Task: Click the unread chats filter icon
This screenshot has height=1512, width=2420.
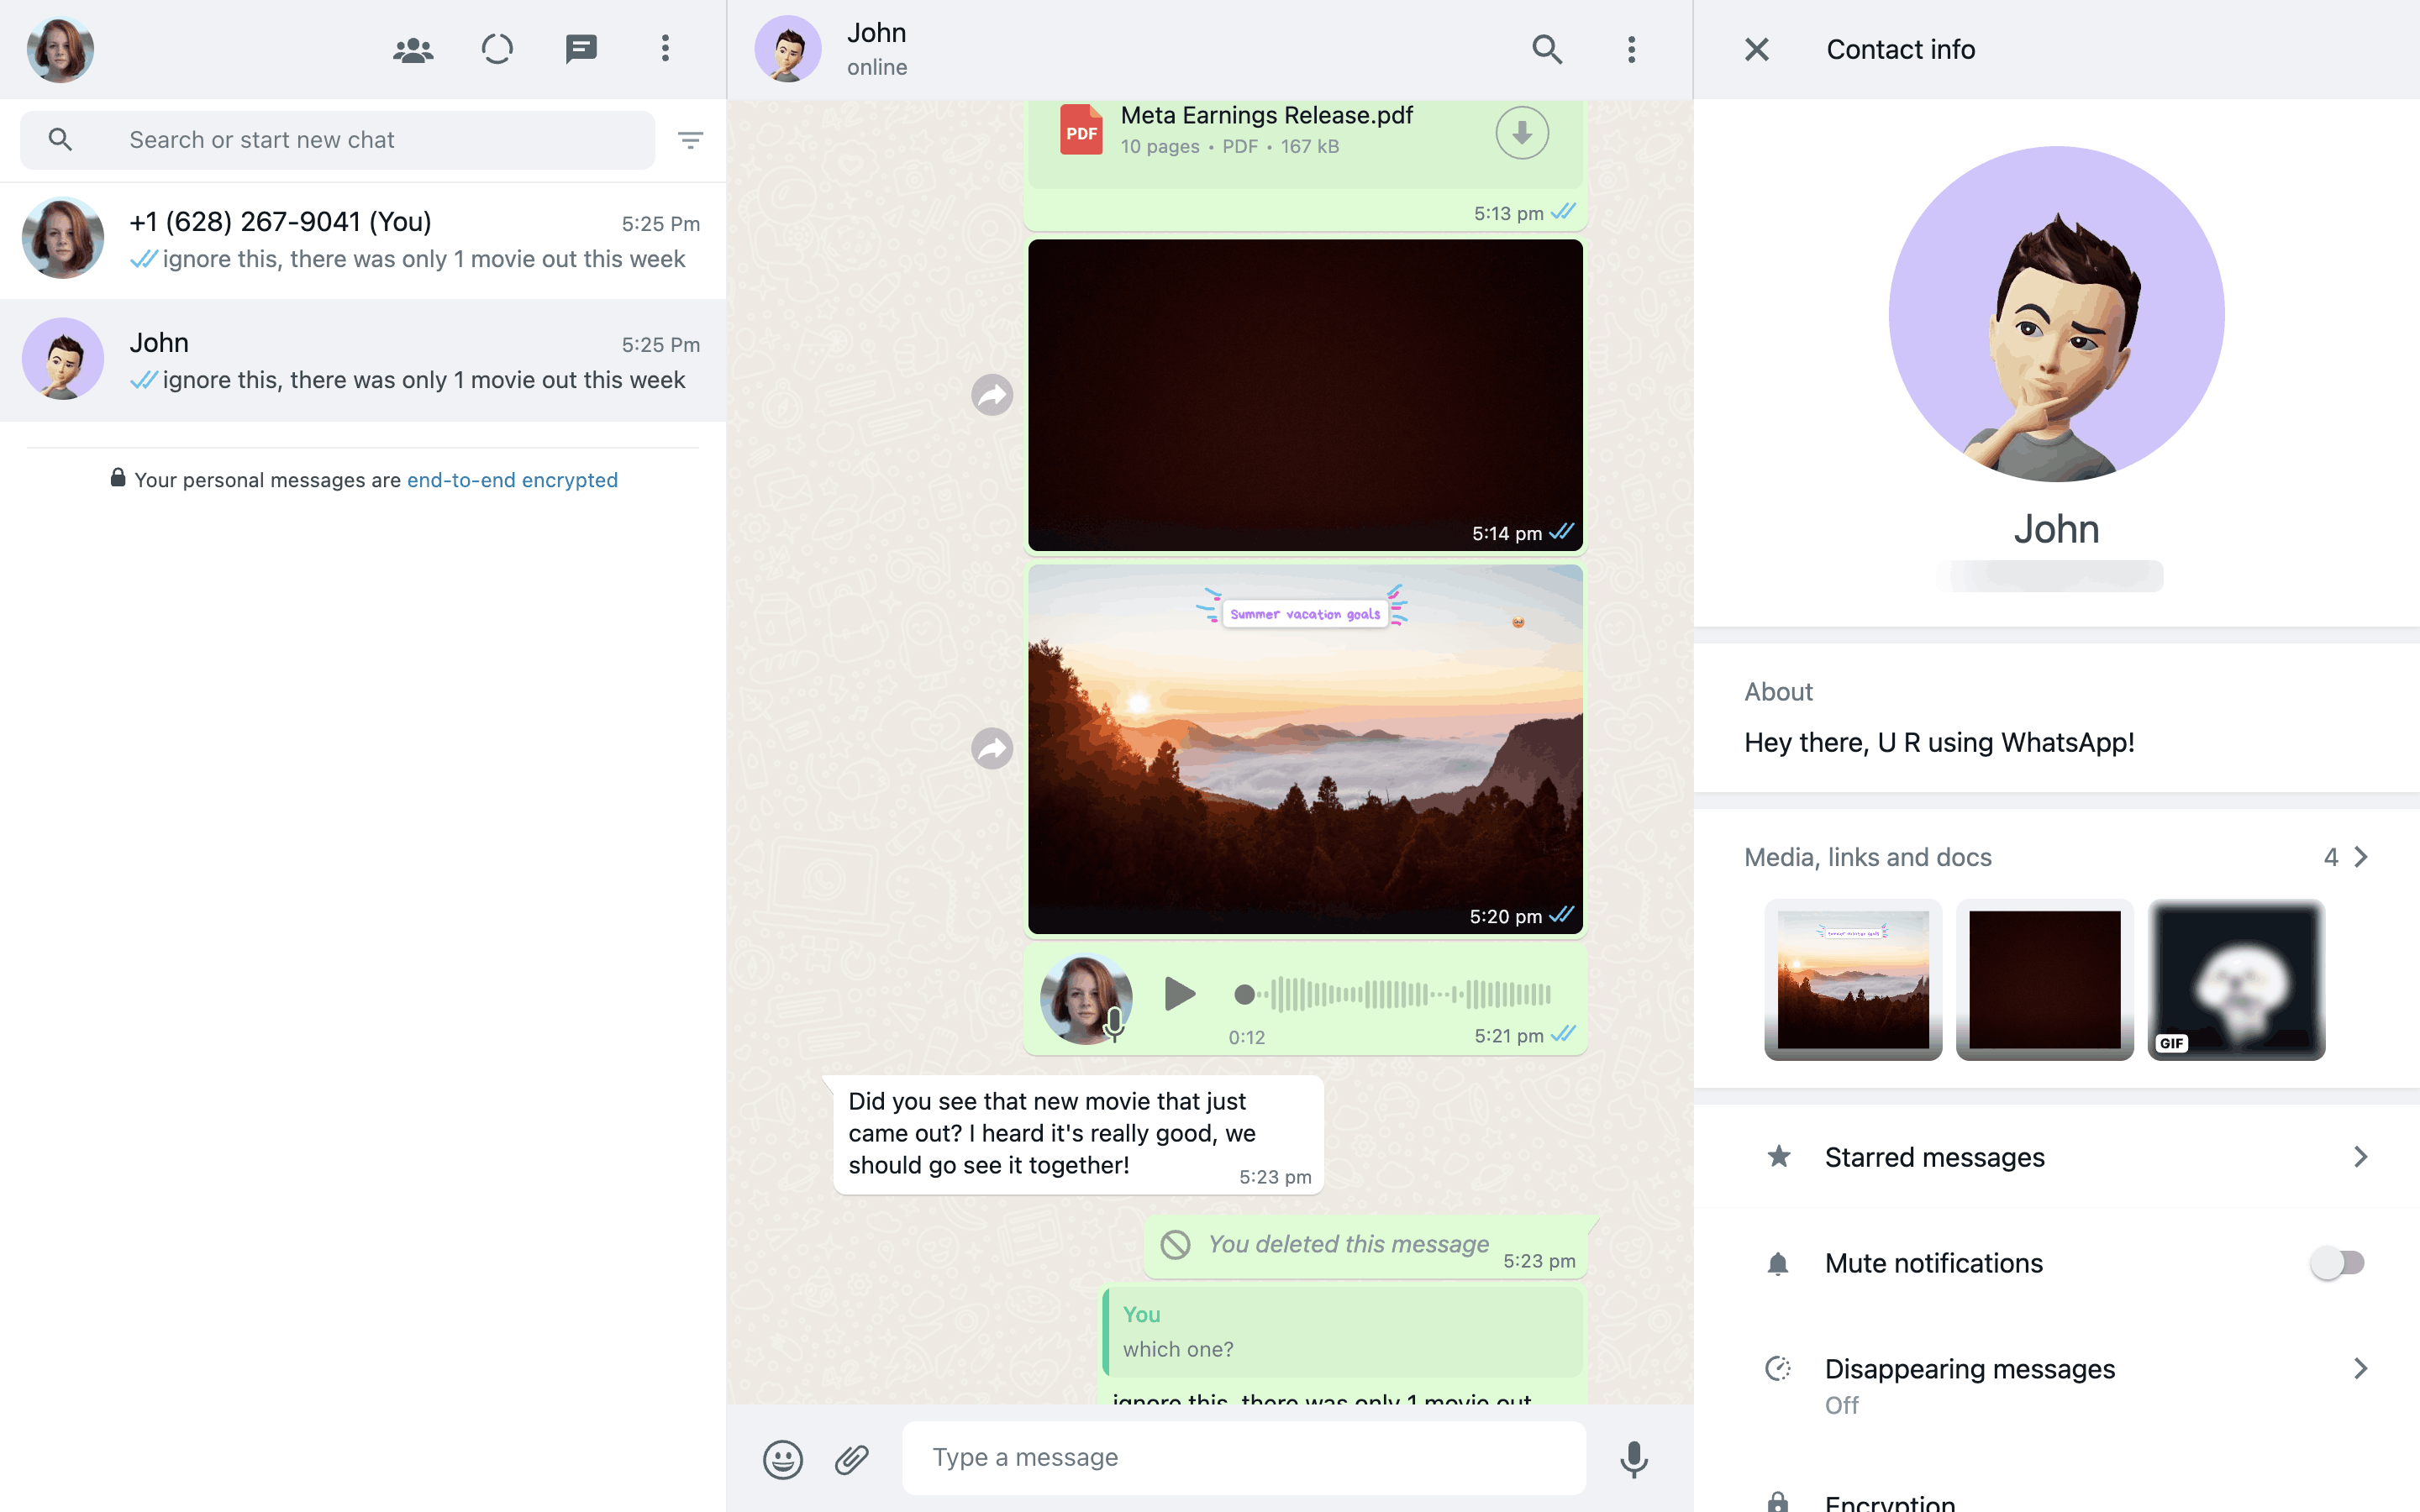Action: pos(690,140)
